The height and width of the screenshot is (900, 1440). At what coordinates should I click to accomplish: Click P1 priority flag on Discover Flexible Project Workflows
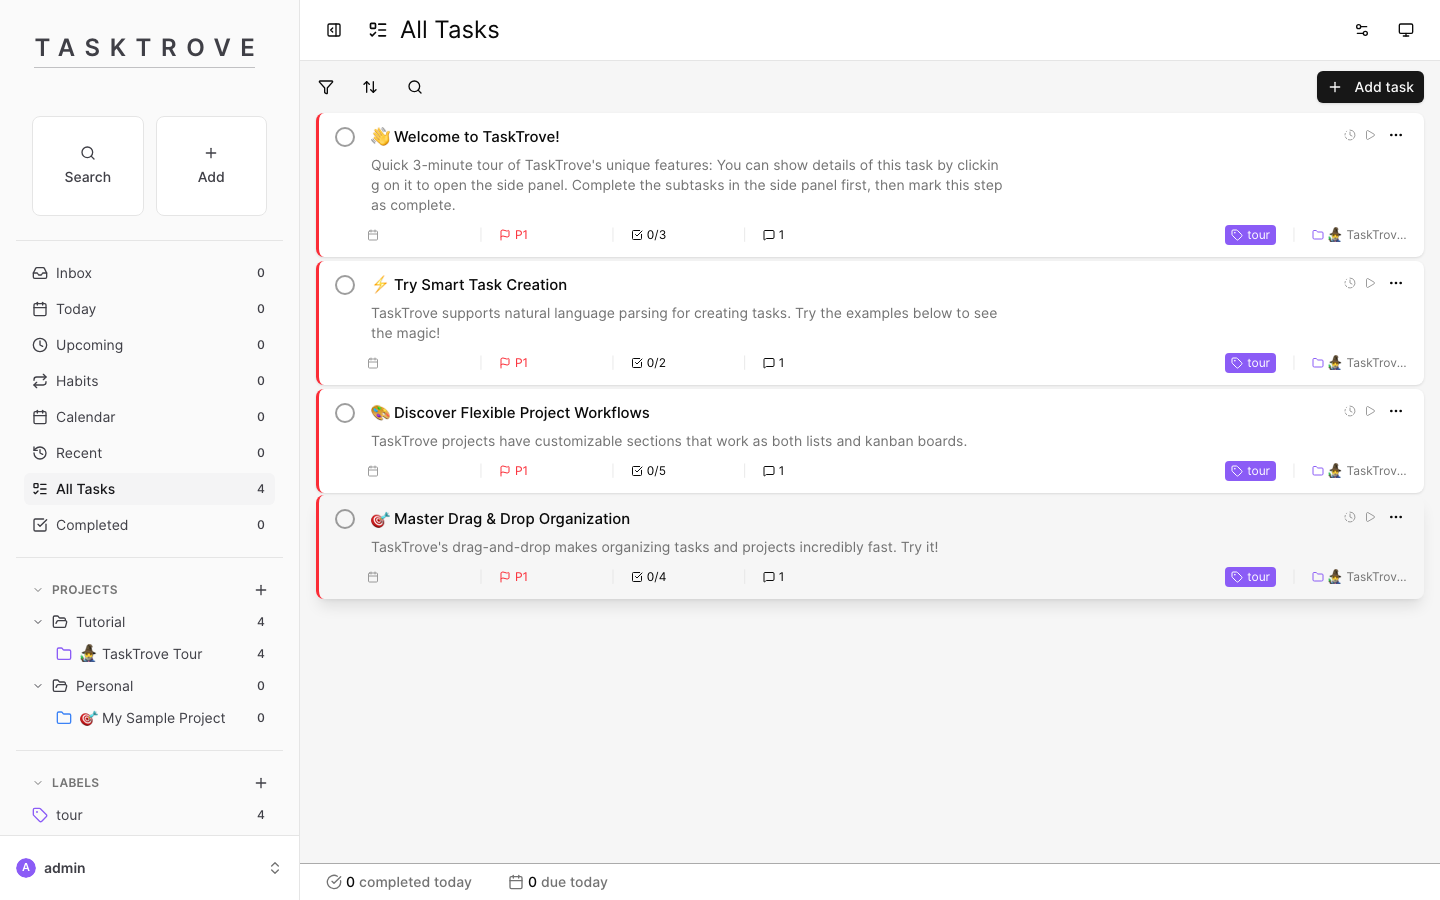[x=513, y=471]
